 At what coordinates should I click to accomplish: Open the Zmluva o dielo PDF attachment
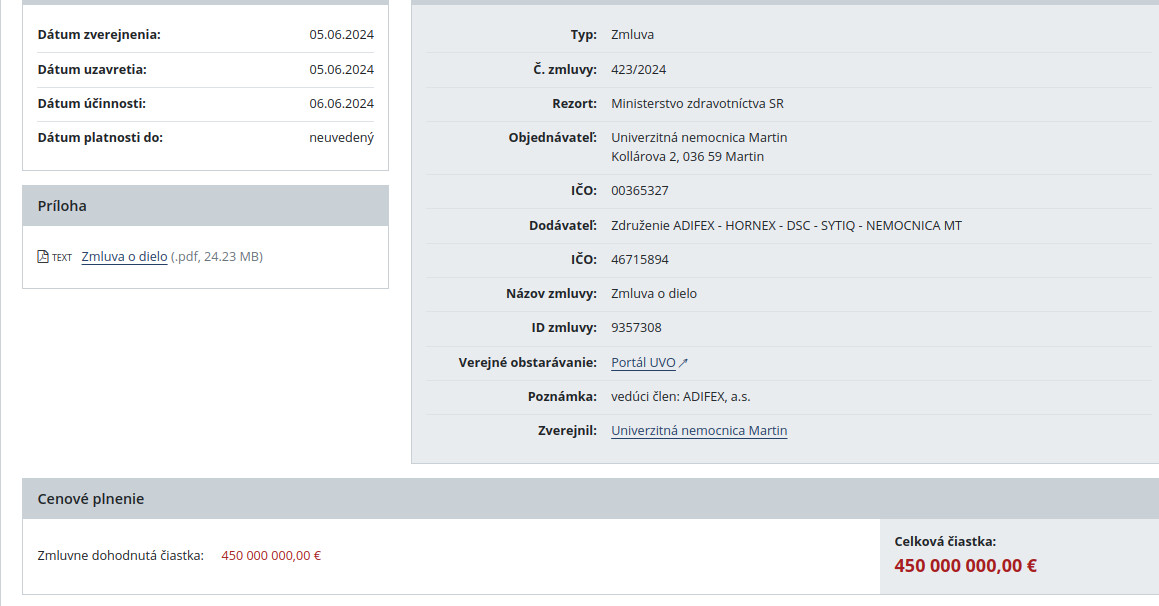click(124, 257)
